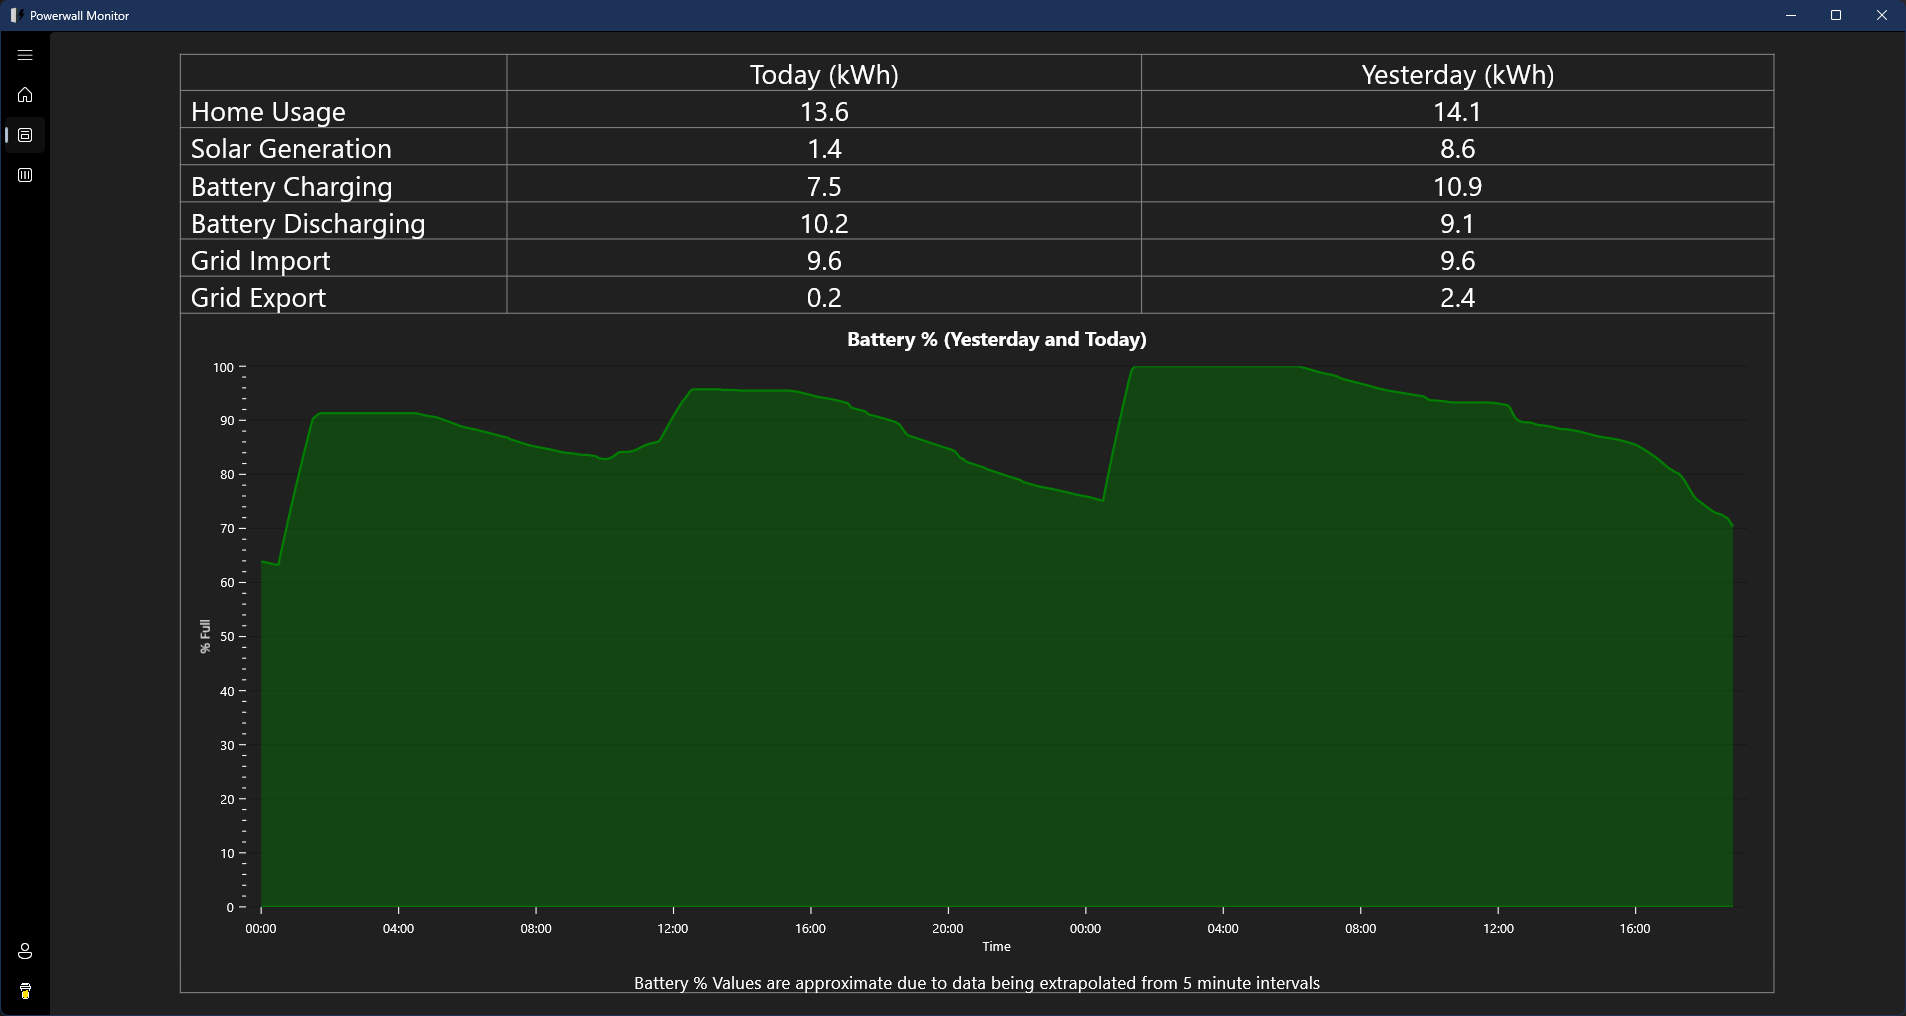This screenshot has width=1906, height=1016.
Task: Click the Battery % chart title
Action: tap(996, 340)
